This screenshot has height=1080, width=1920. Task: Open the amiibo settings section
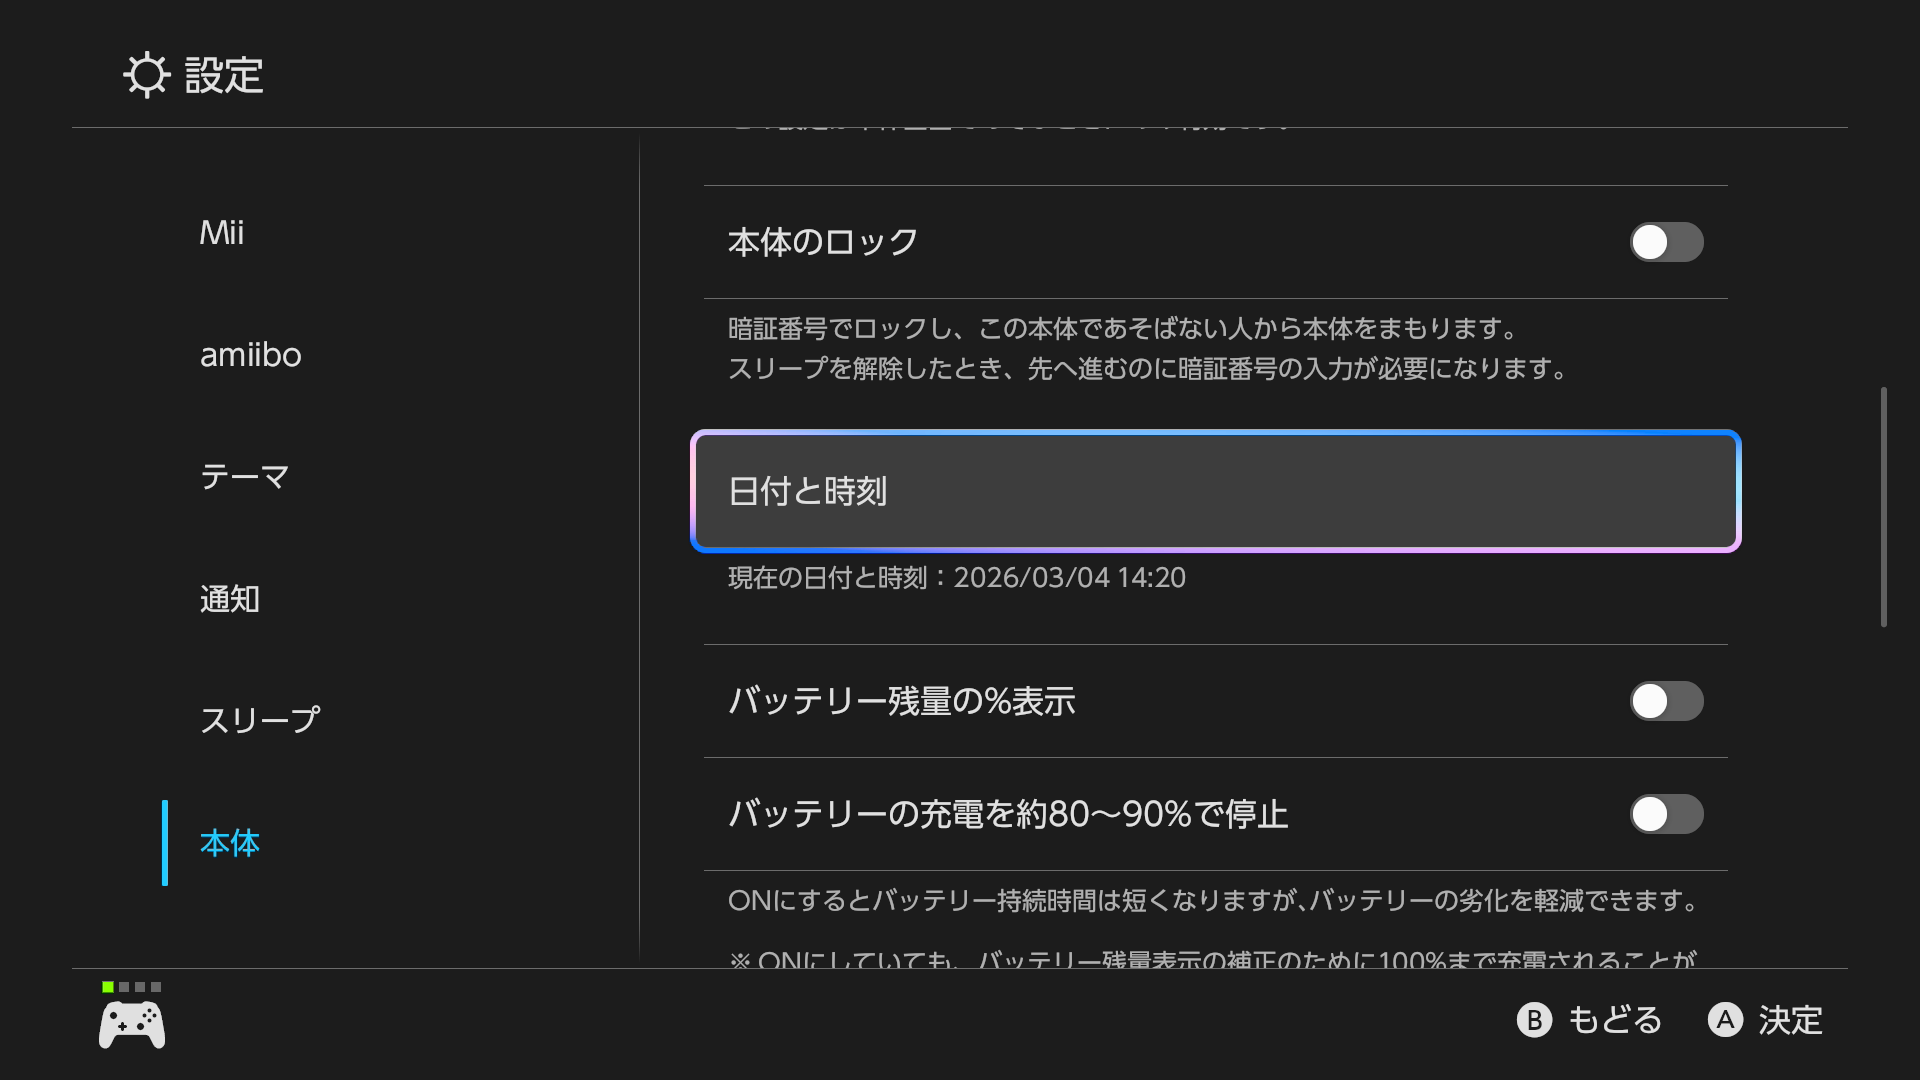point(251,355)
